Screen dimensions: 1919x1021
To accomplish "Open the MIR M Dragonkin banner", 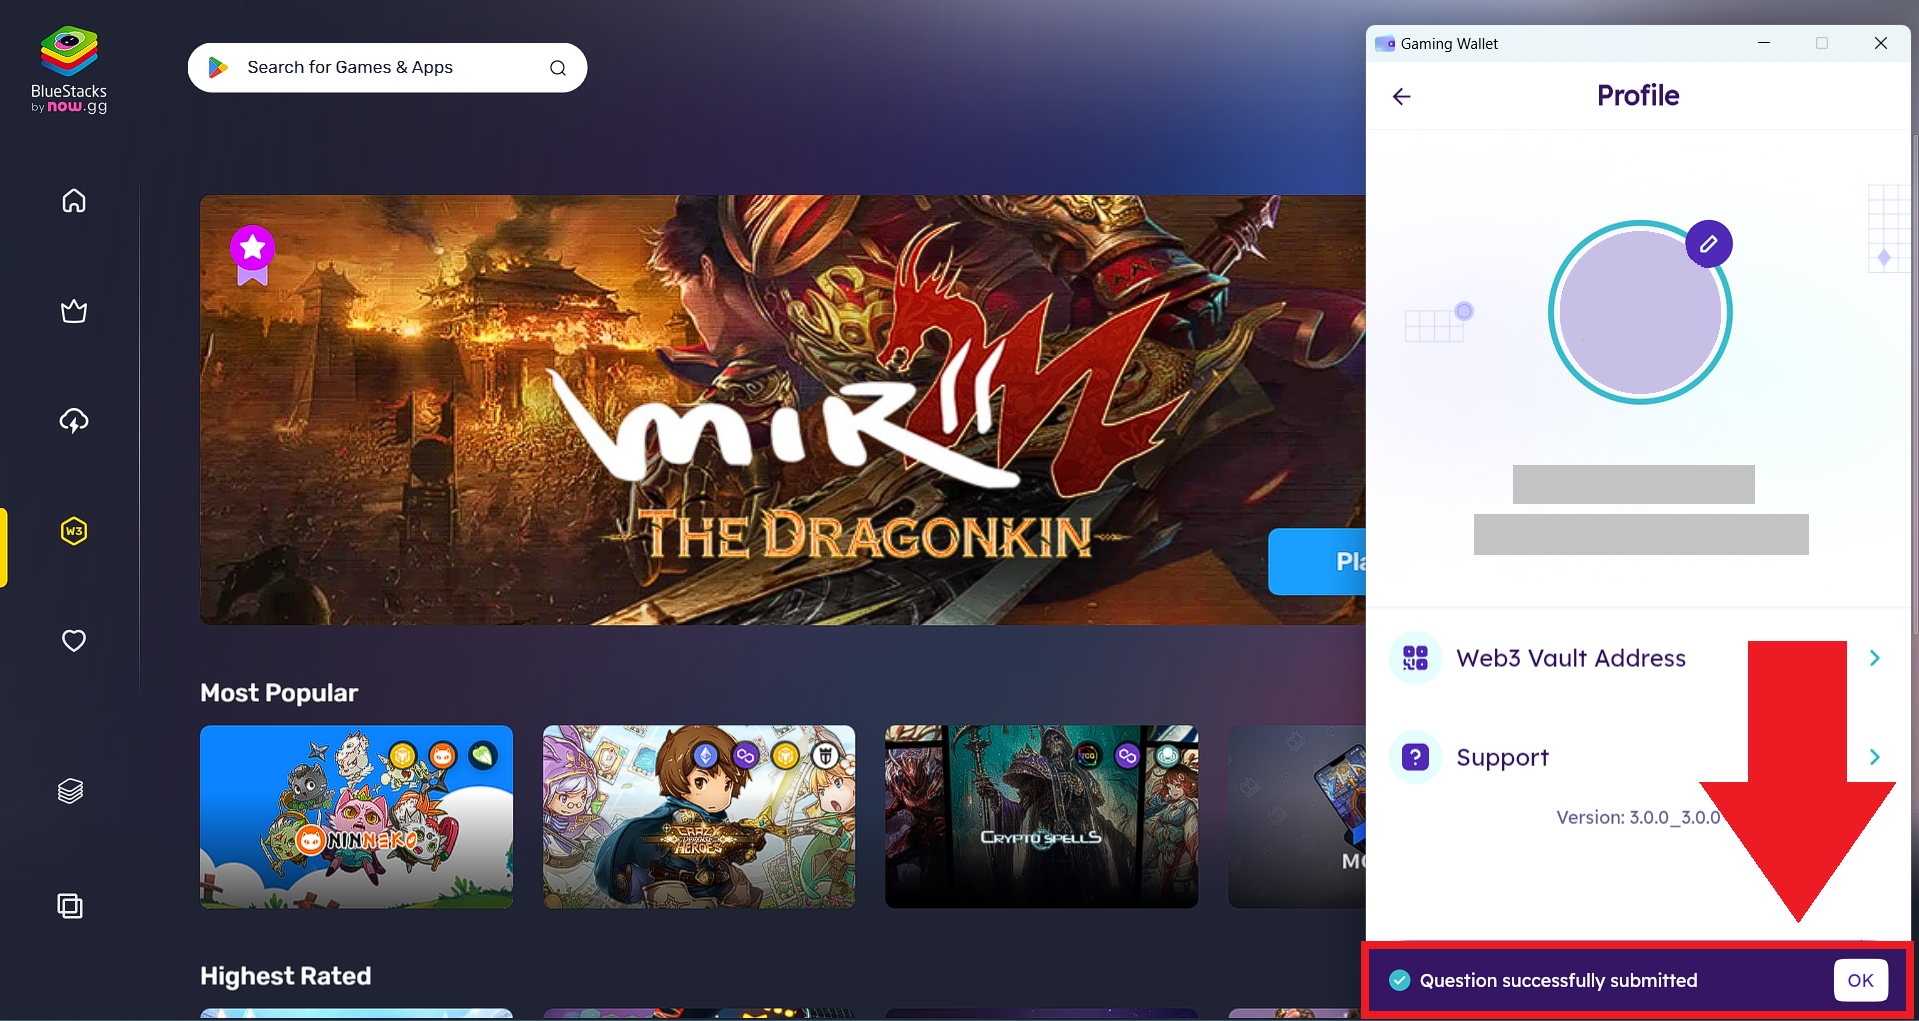I will click(783, 410).
